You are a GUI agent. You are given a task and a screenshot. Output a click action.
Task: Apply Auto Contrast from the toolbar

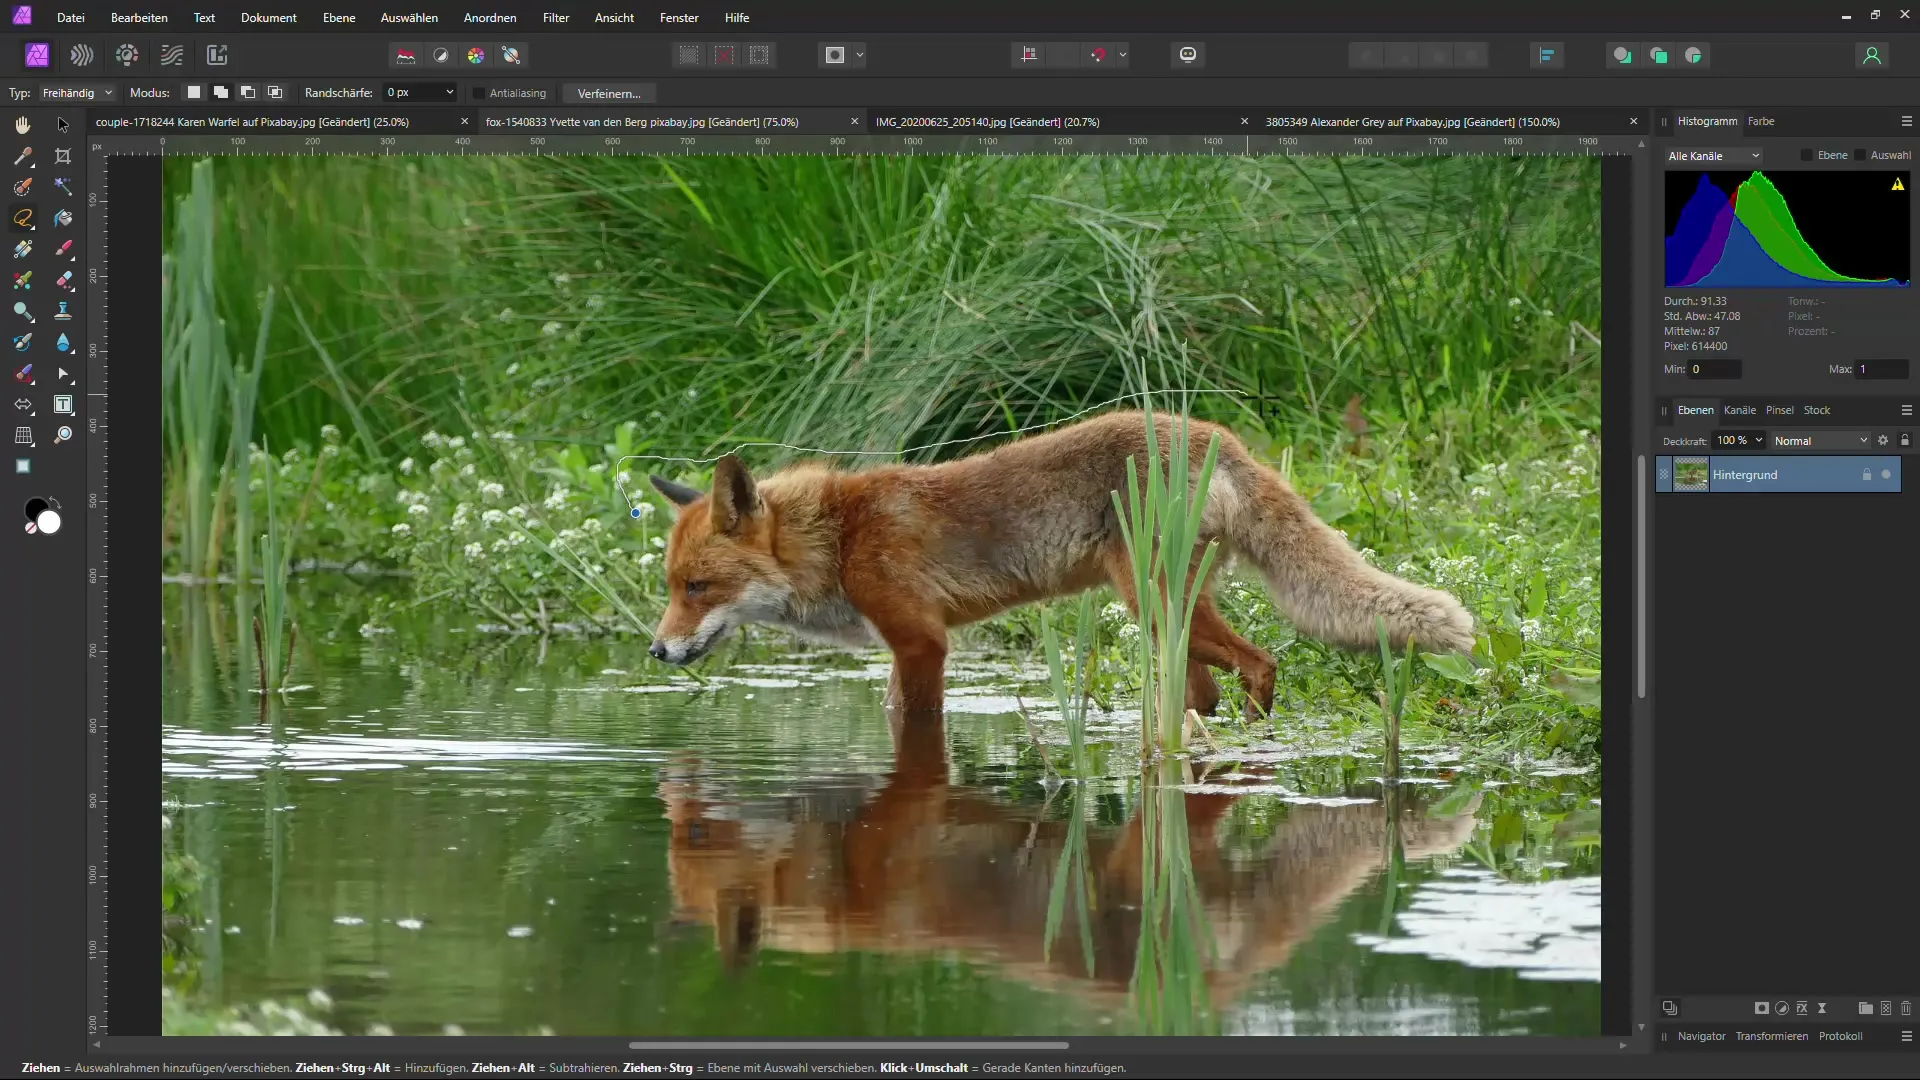441,55
